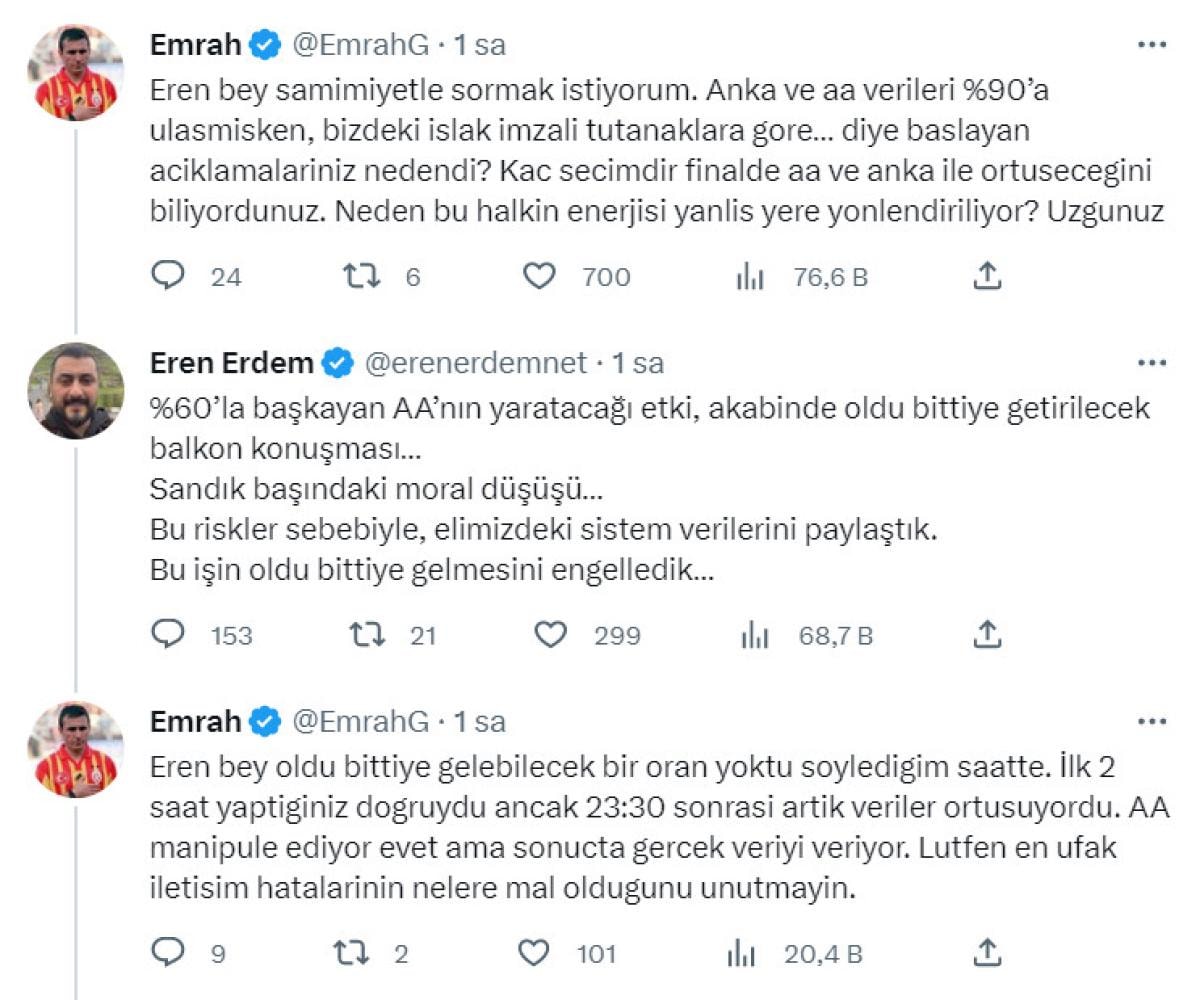
Task: Reply to Emrah's first tweet with 24 replies
Action: 169,276
